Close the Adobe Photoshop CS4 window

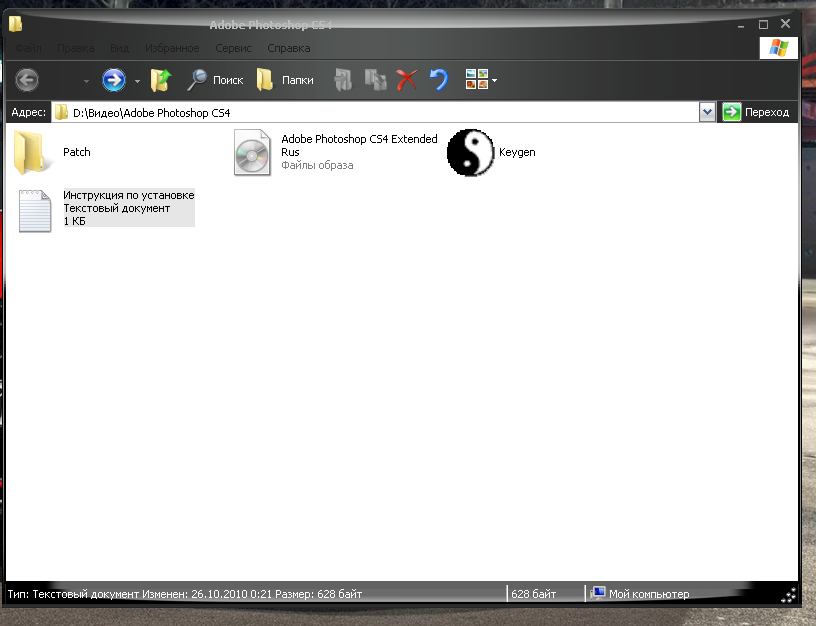785,23
